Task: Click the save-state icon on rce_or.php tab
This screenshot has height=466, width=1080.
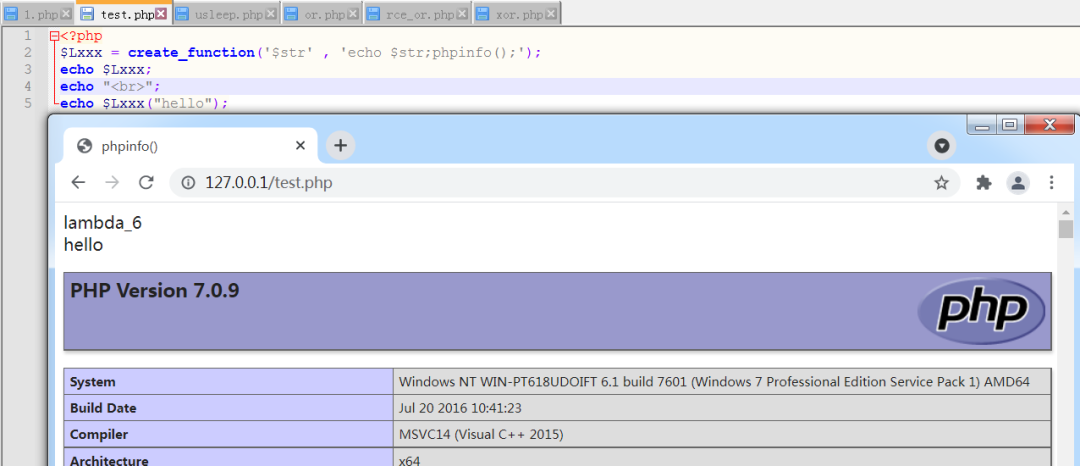Action: 373,14
